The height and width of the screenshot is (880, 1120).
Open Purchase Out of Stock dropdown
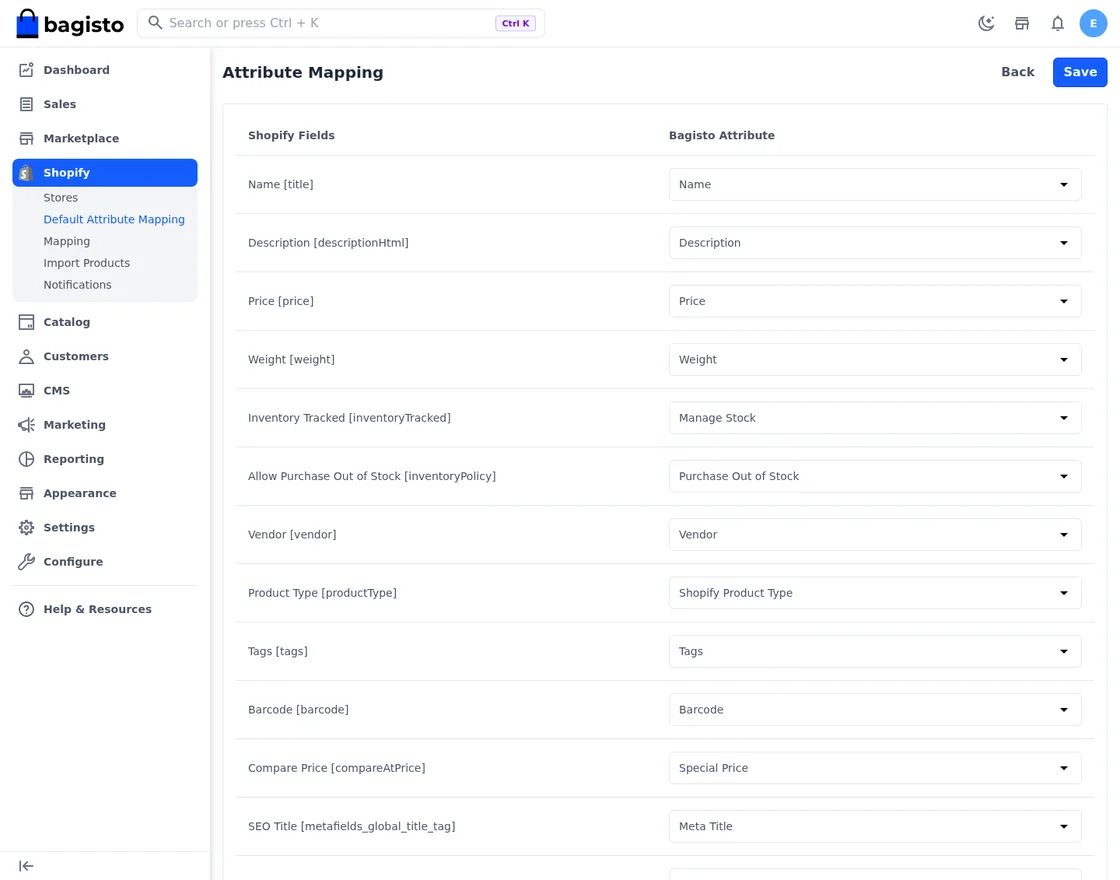click(875, 476)
